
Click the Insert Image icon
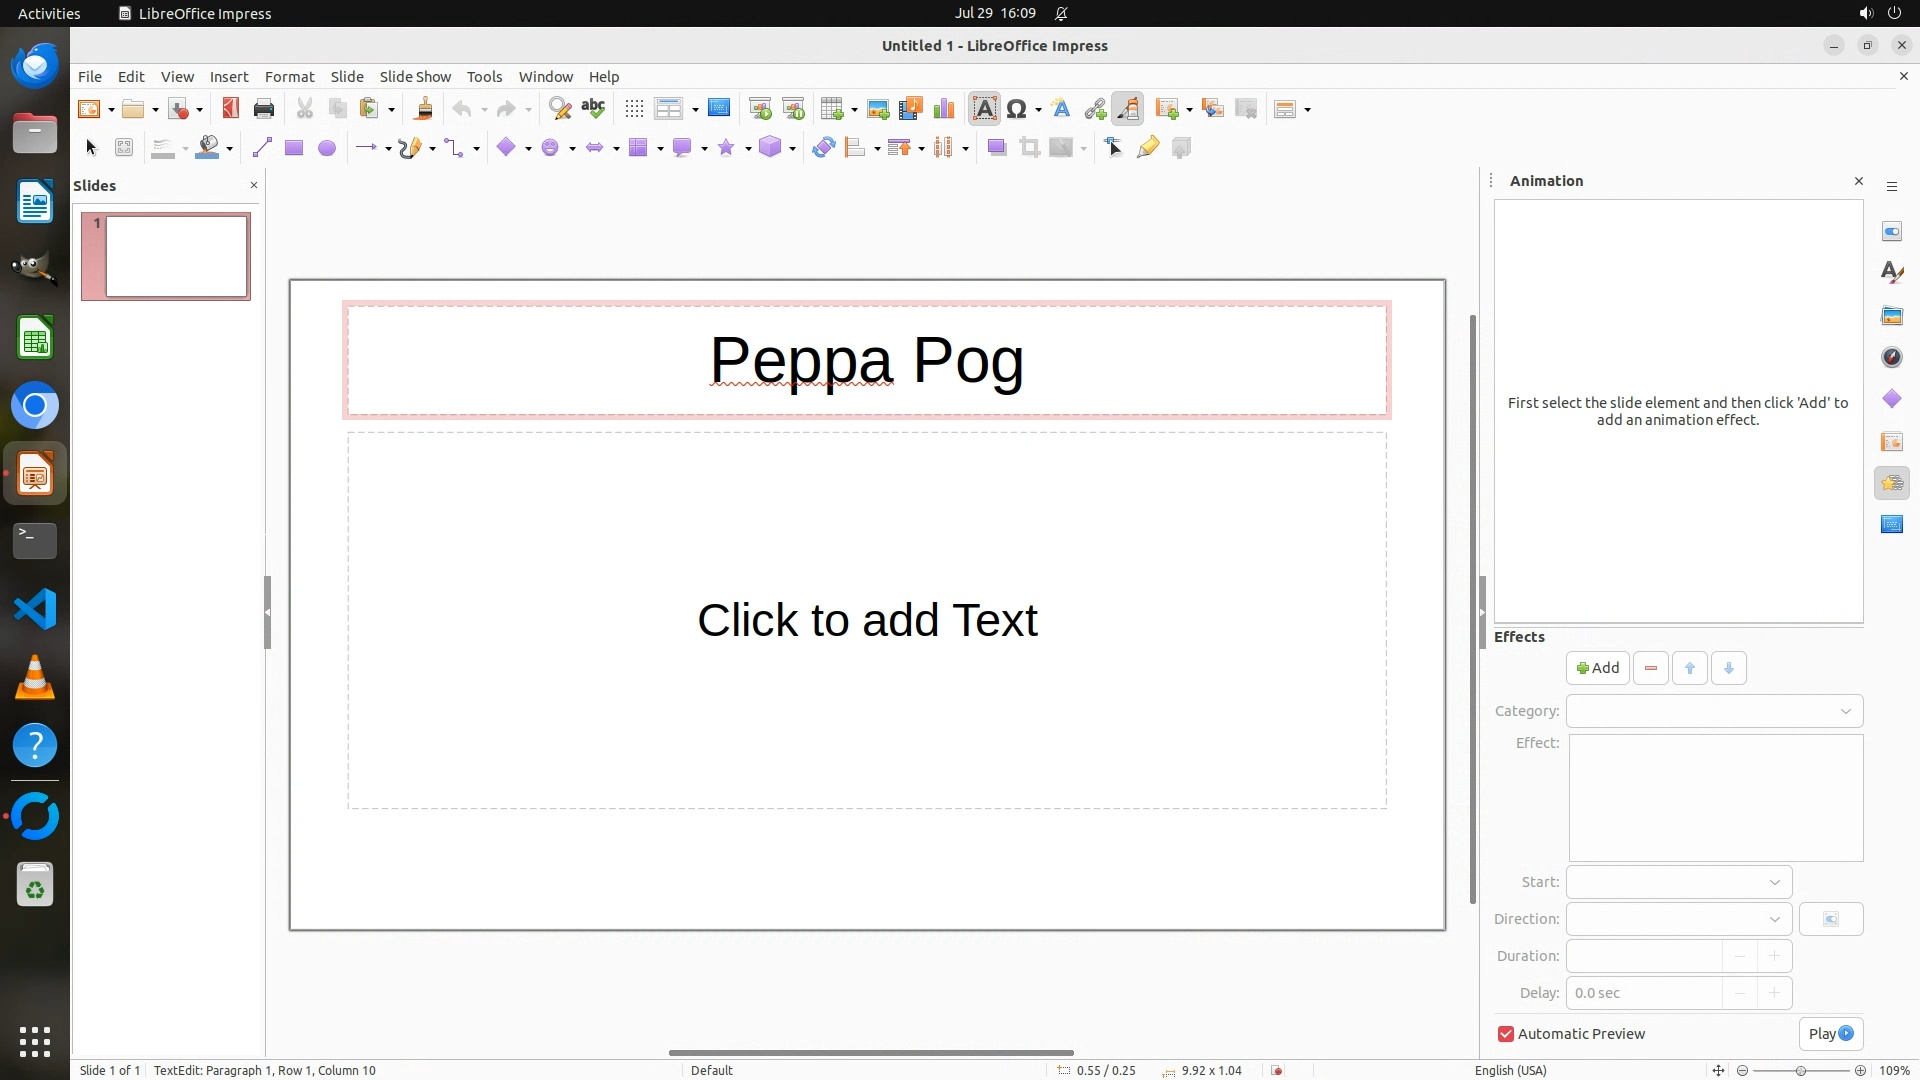878,109
